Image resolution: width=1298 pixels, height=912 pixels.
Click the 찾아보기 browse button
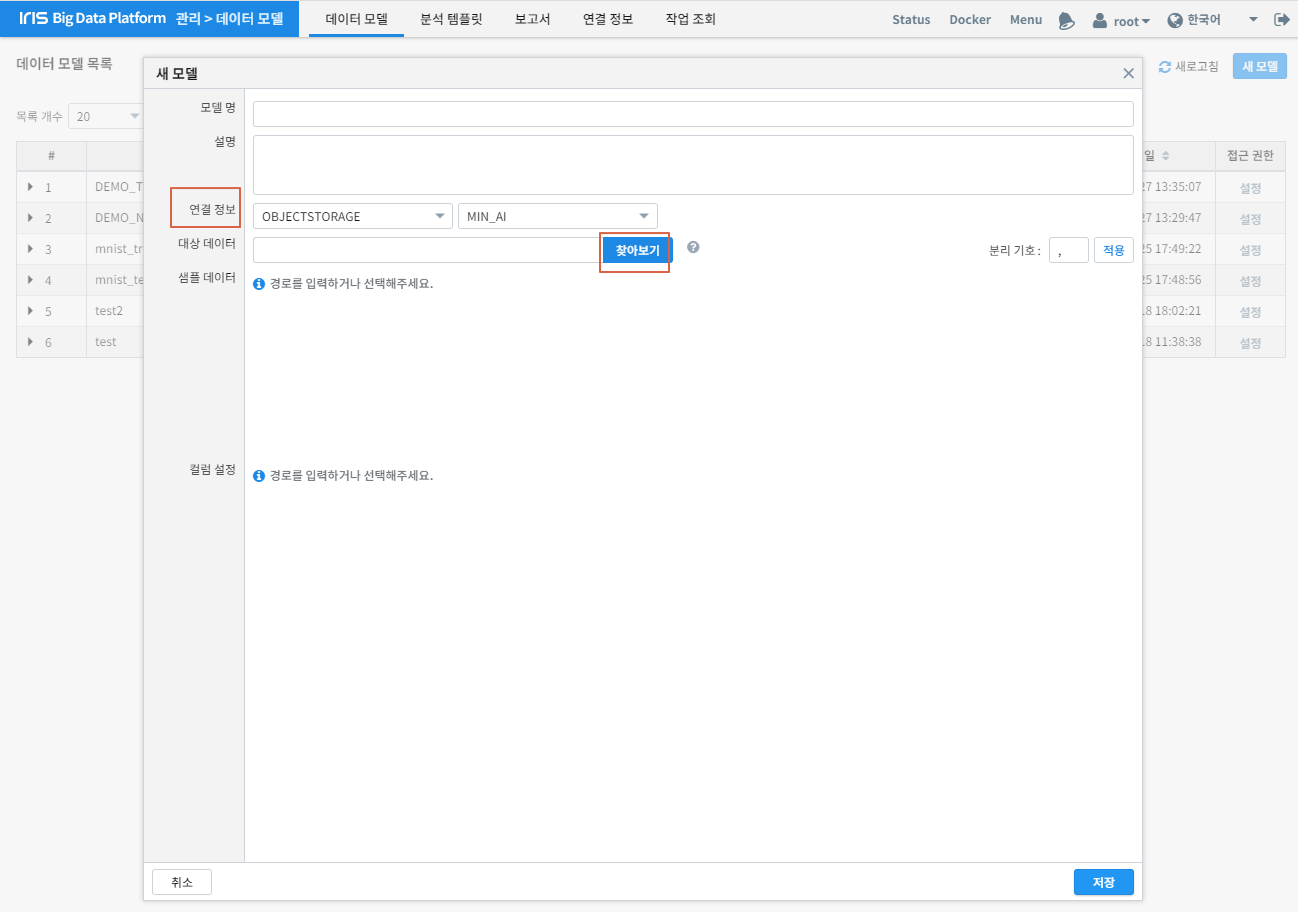tap(637, 250)
